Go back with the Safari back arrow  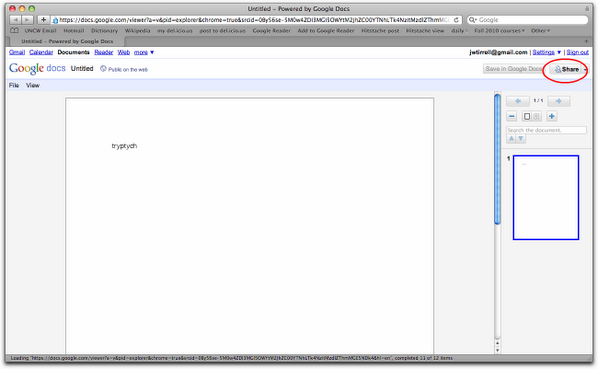(x=16, y=20)
